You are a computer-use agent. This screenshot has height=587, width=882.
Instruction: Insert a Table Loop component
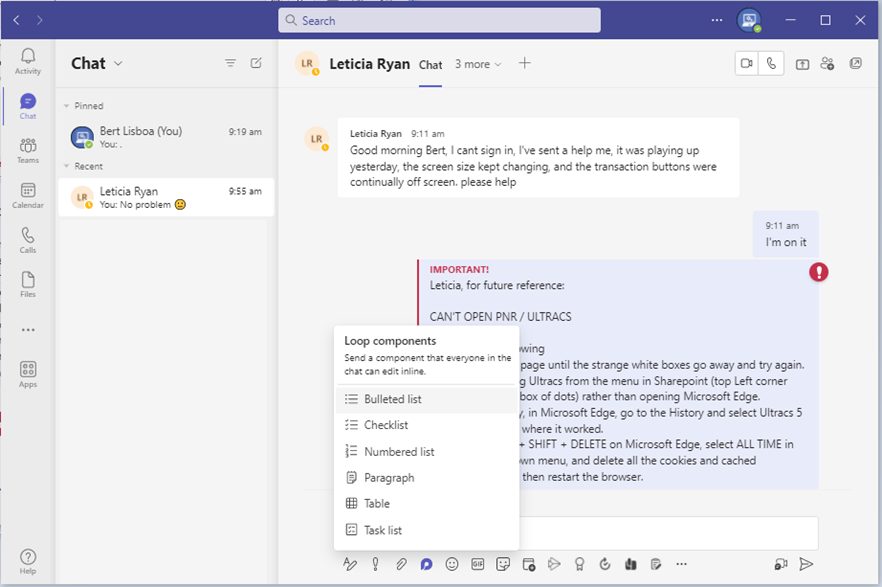point(426,504)
